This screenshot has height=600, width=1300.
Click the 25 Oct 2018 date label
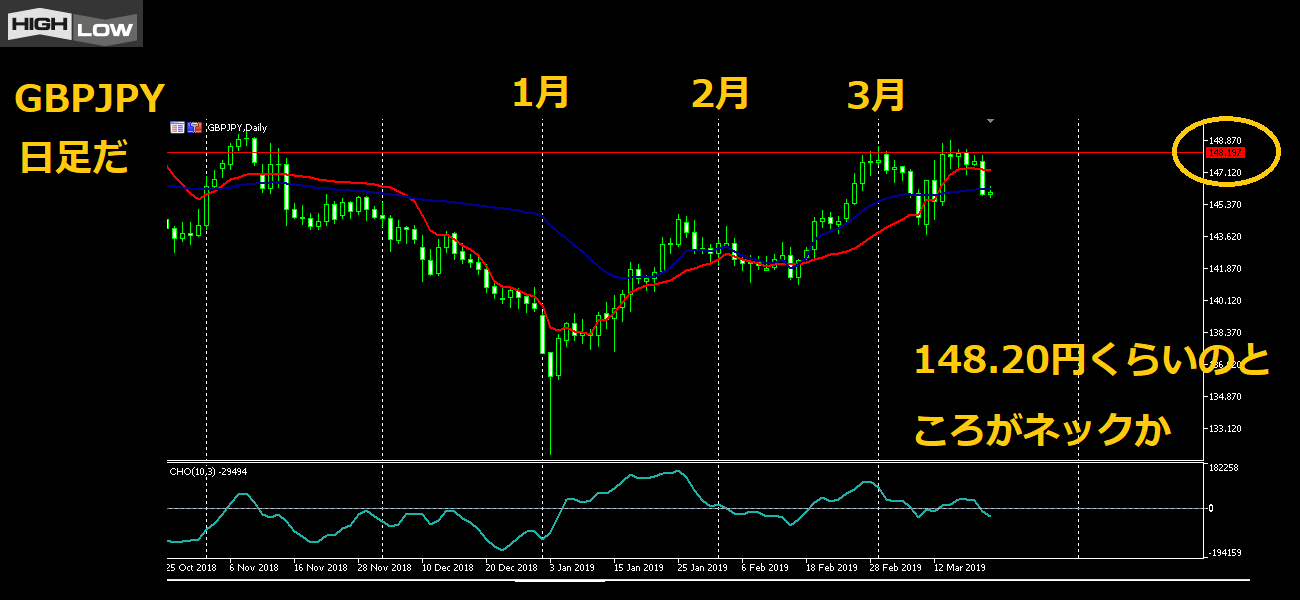click(192, 567)
